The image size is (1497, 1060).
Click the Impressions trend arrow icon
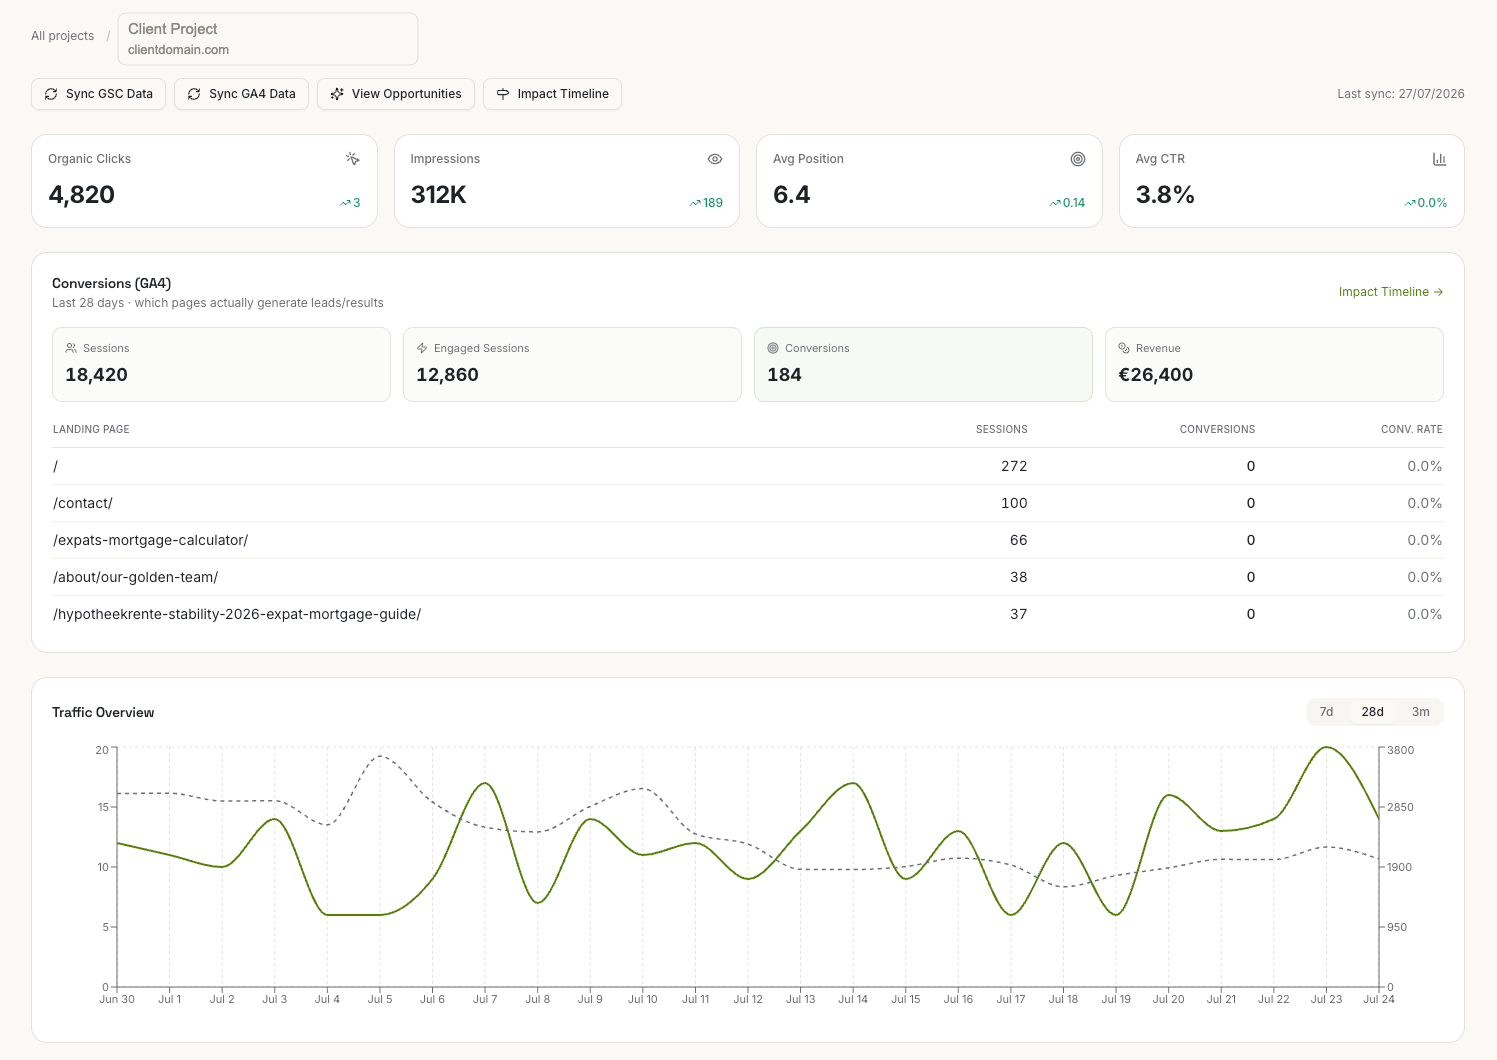coord(695,203)
